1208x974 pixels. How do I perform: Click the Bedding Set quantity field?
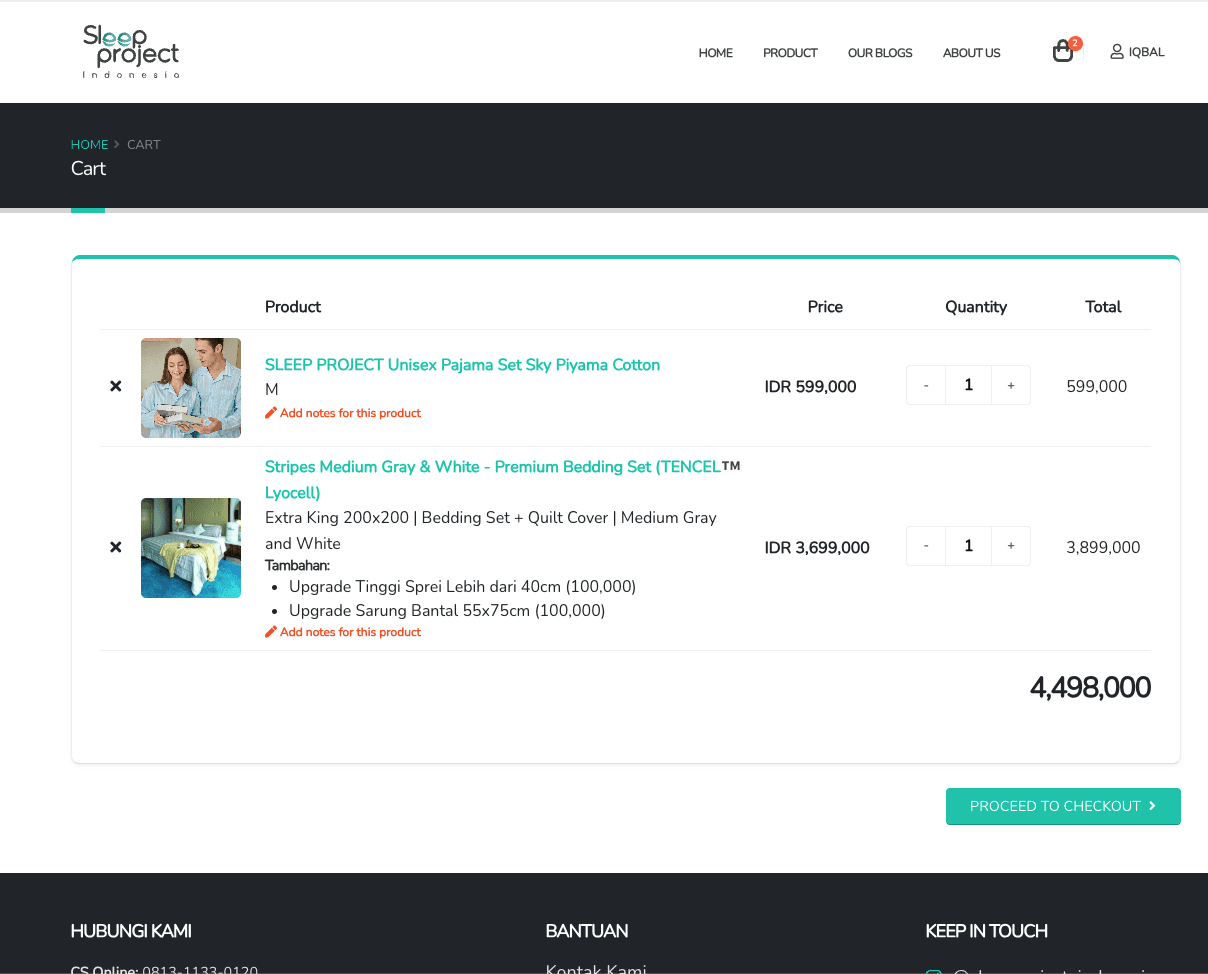point(968,546)
